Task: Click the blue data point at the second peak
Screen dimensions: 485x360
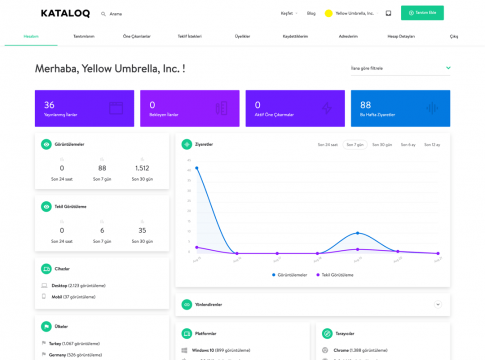Action: [x=358, y=233]
